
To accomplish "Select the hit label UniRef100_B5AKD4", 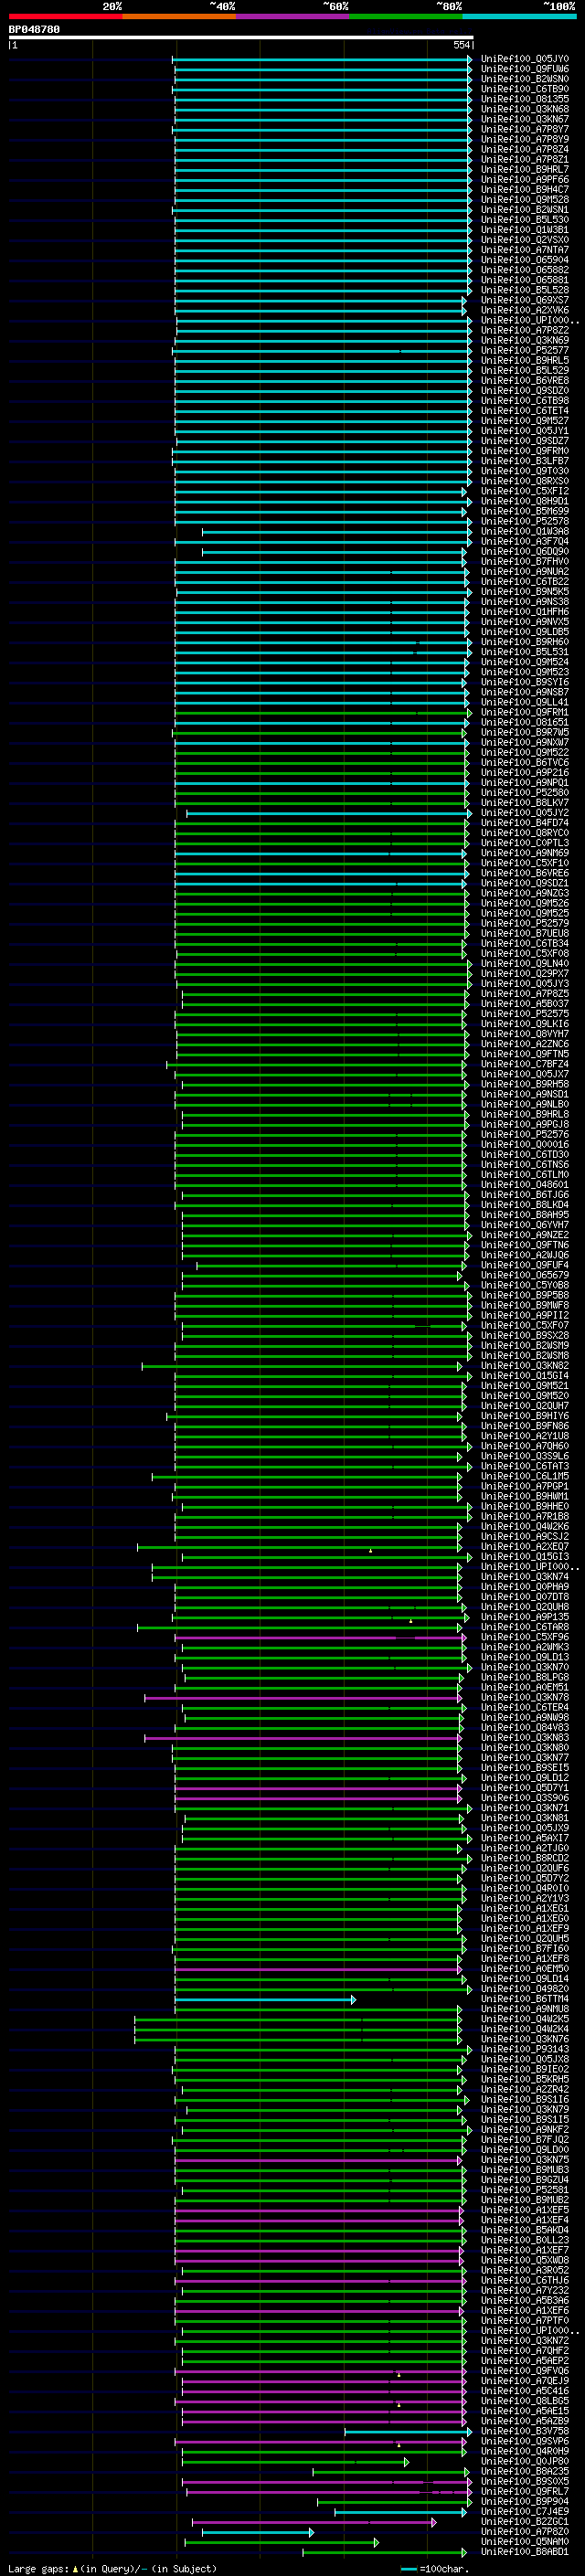I will (525, 2230).
